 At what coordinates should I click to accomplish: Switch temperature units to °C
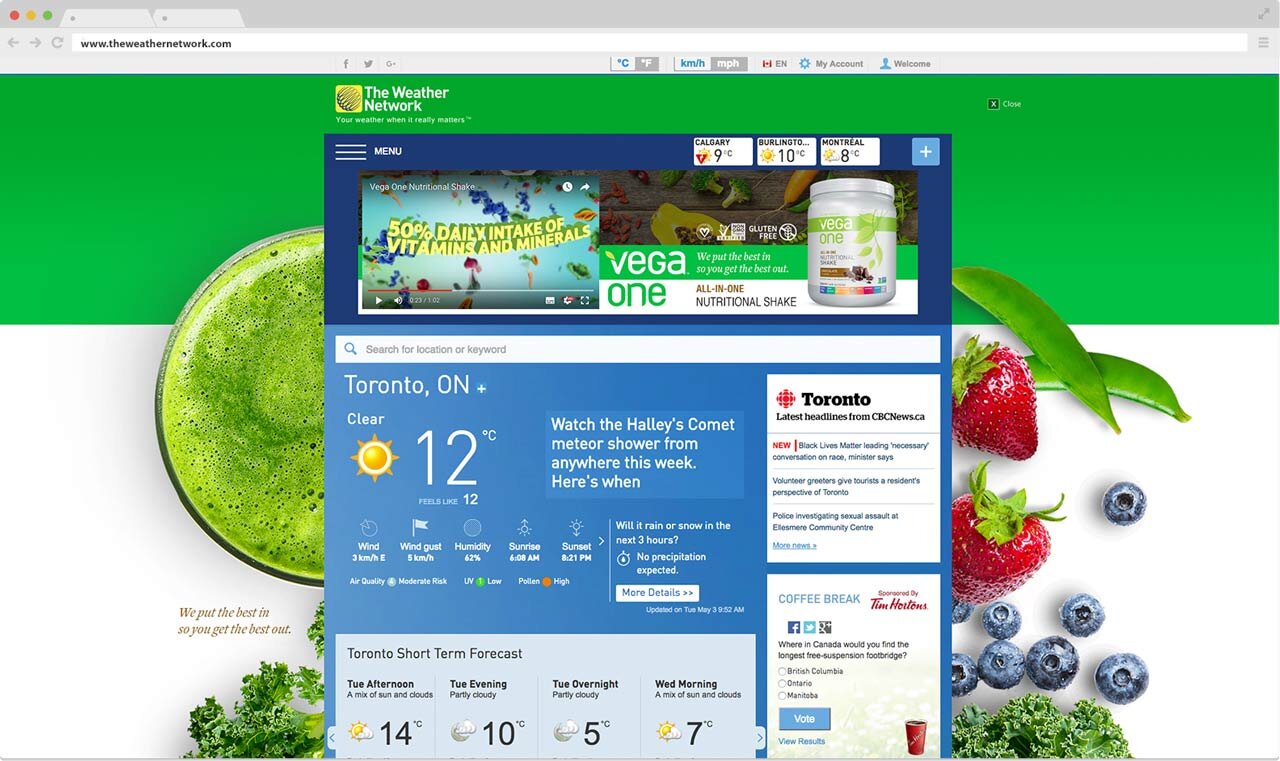tap(623, 64)
